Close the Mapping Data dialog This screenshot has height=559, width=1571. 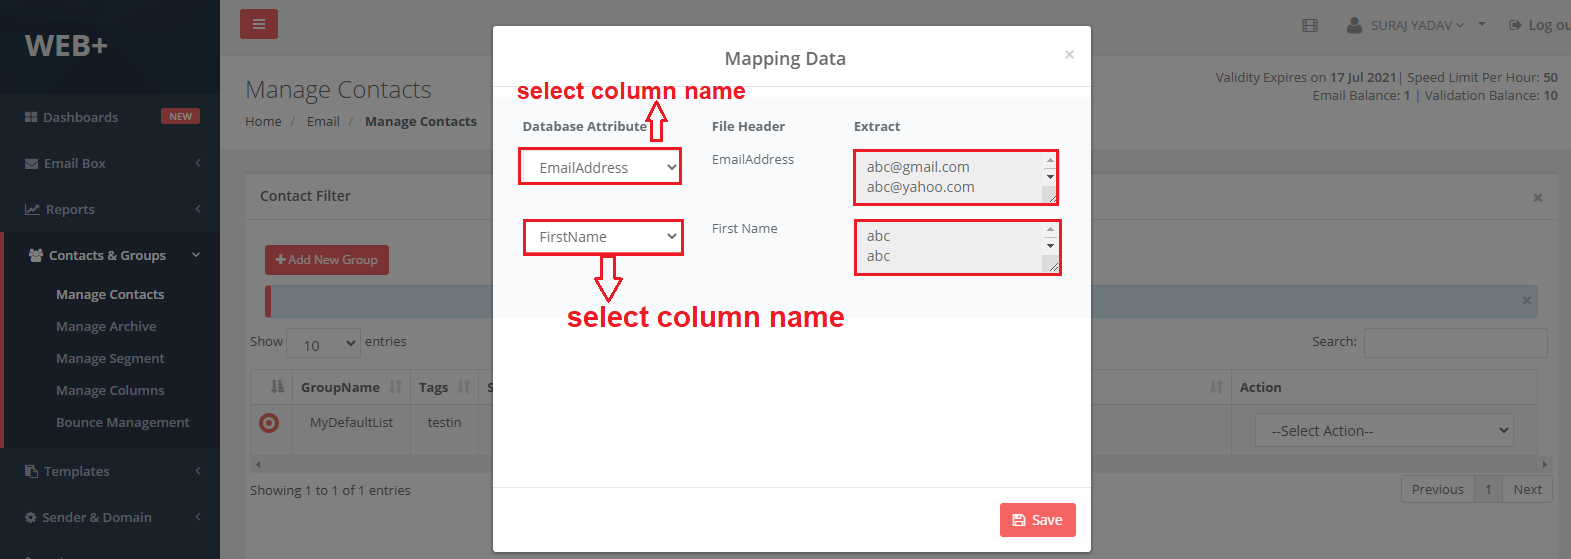click(x=1069, y=54)
